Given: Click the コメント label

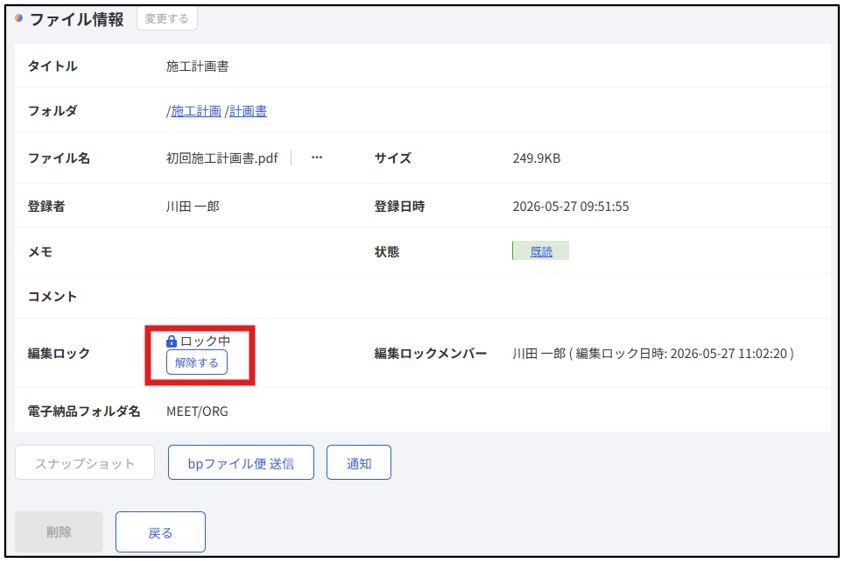Looking at the screenshot, I should pos(52,296).
